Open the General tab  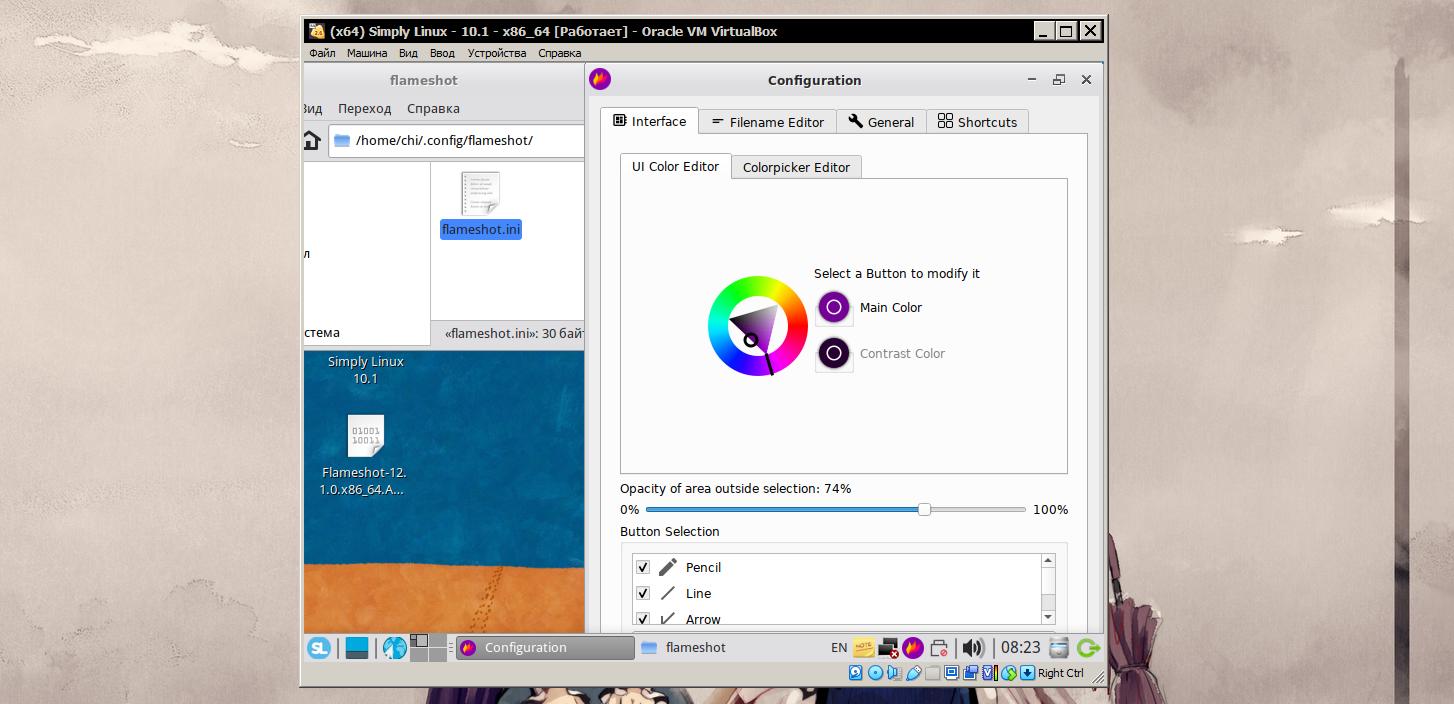coord(881,122)
